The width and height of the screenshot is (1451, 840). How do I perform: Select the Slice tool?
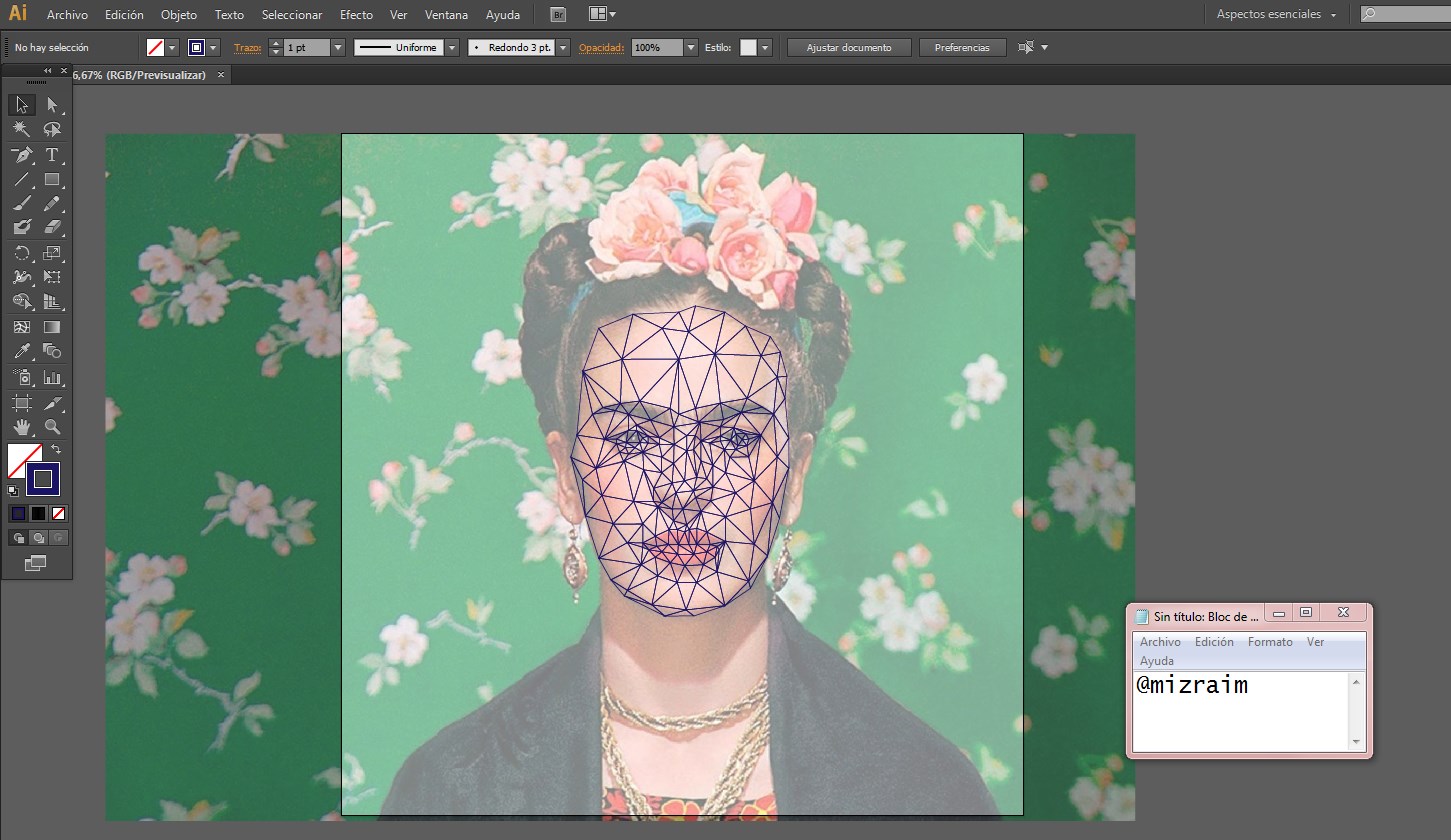(52, 403)
